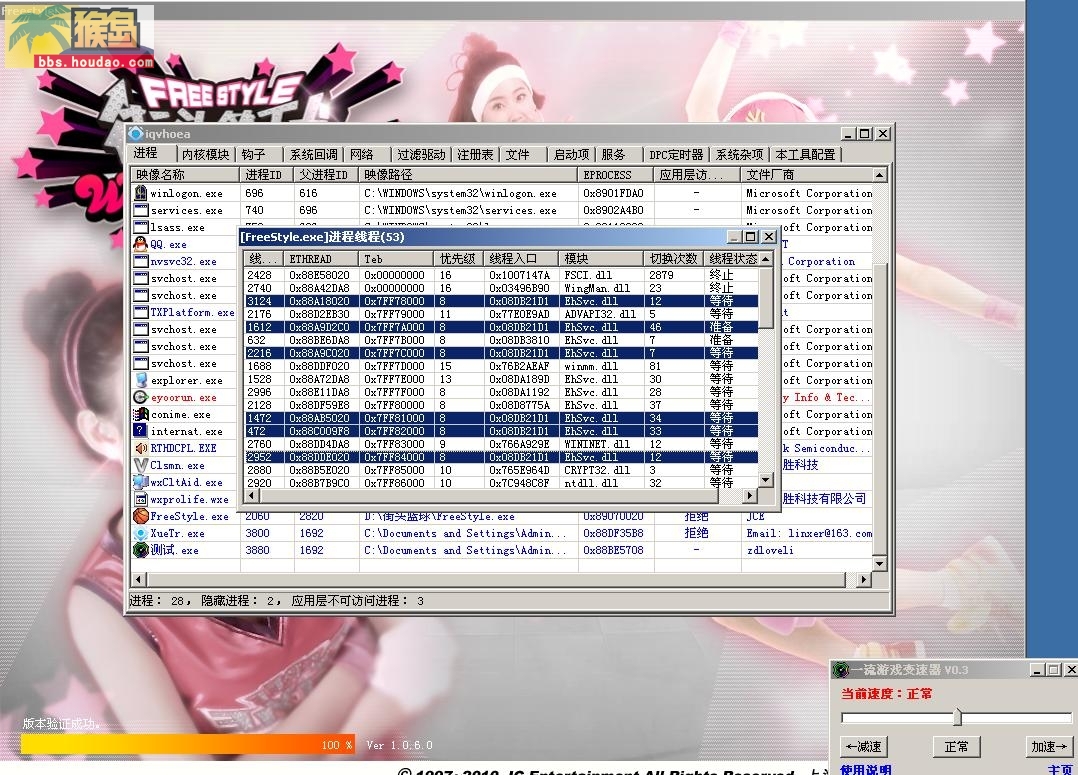Click the RTHDCPL.EXE speaker icon

pyautogui.click(x=140, y=448)
